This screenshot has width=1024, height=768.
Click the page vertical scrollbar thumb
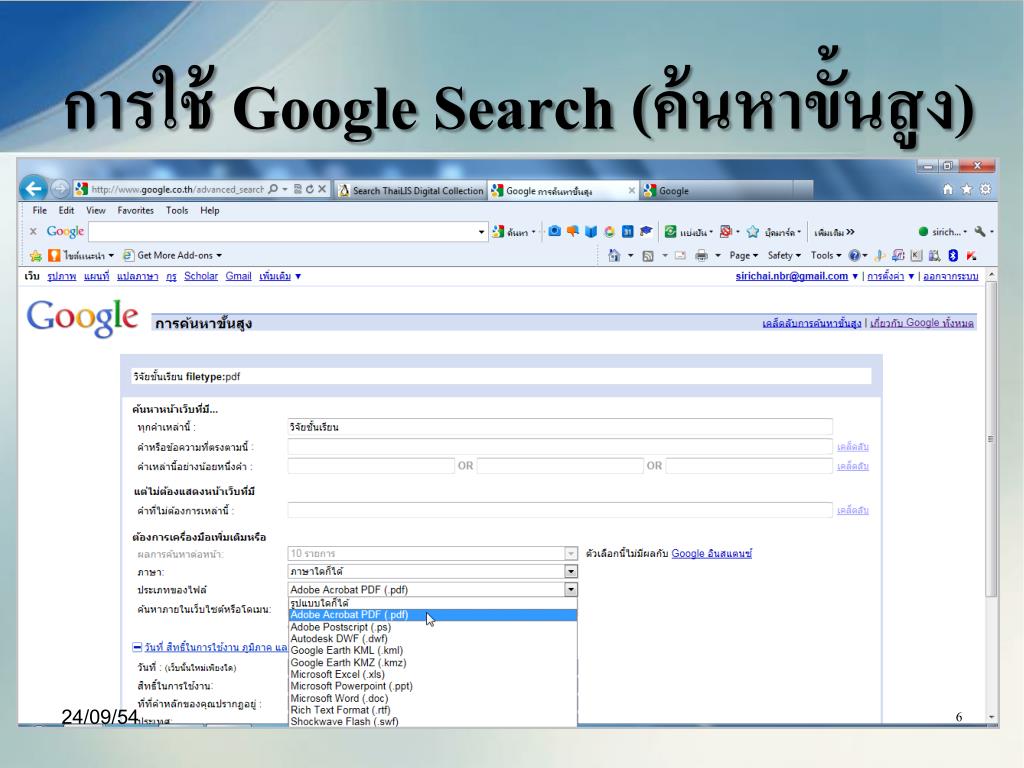[991, 439]
